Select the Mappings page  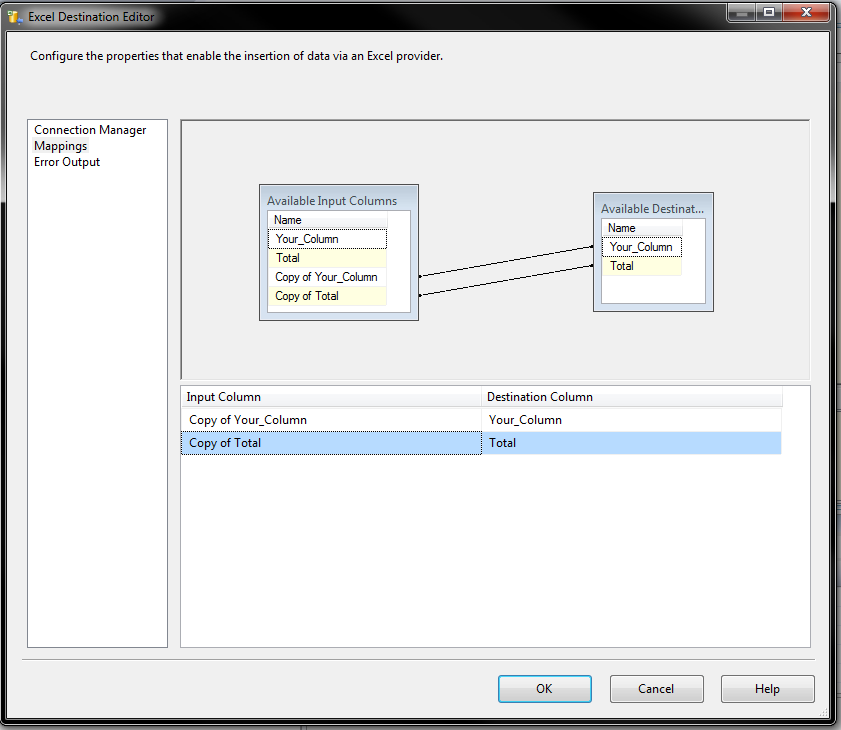60,145
